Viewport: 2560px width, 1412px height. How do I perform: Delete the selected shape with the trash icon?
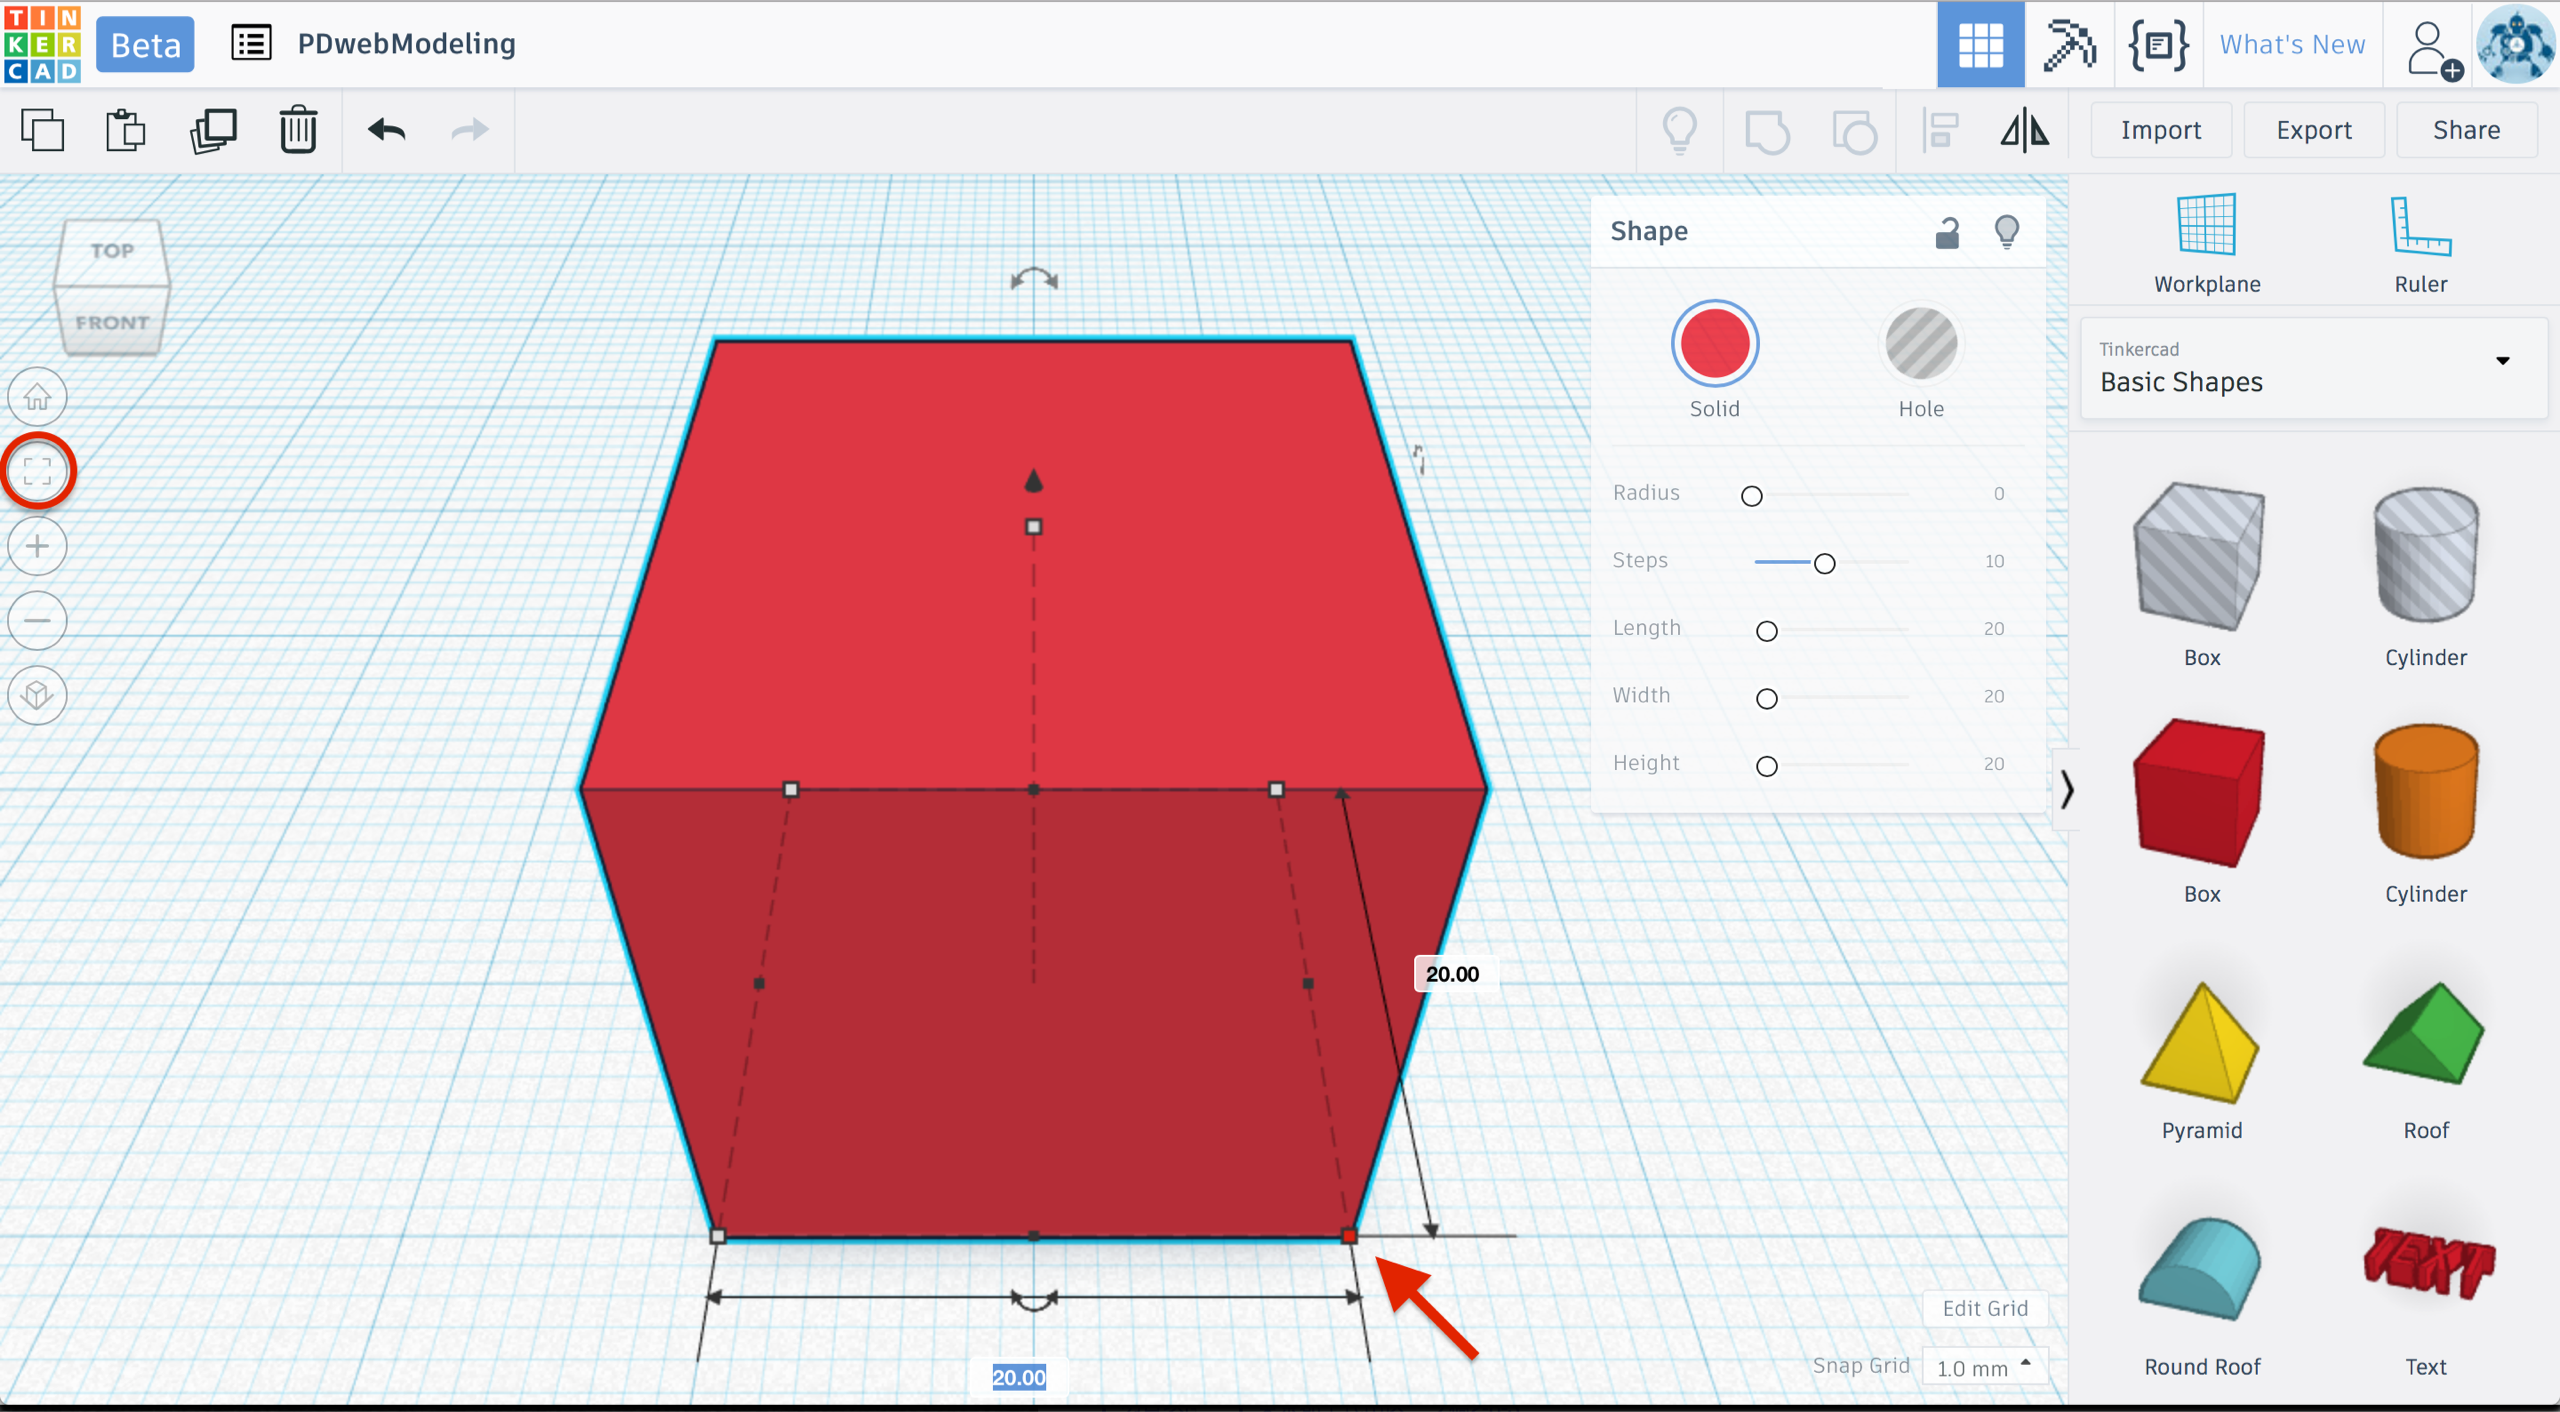click(297, 130)
